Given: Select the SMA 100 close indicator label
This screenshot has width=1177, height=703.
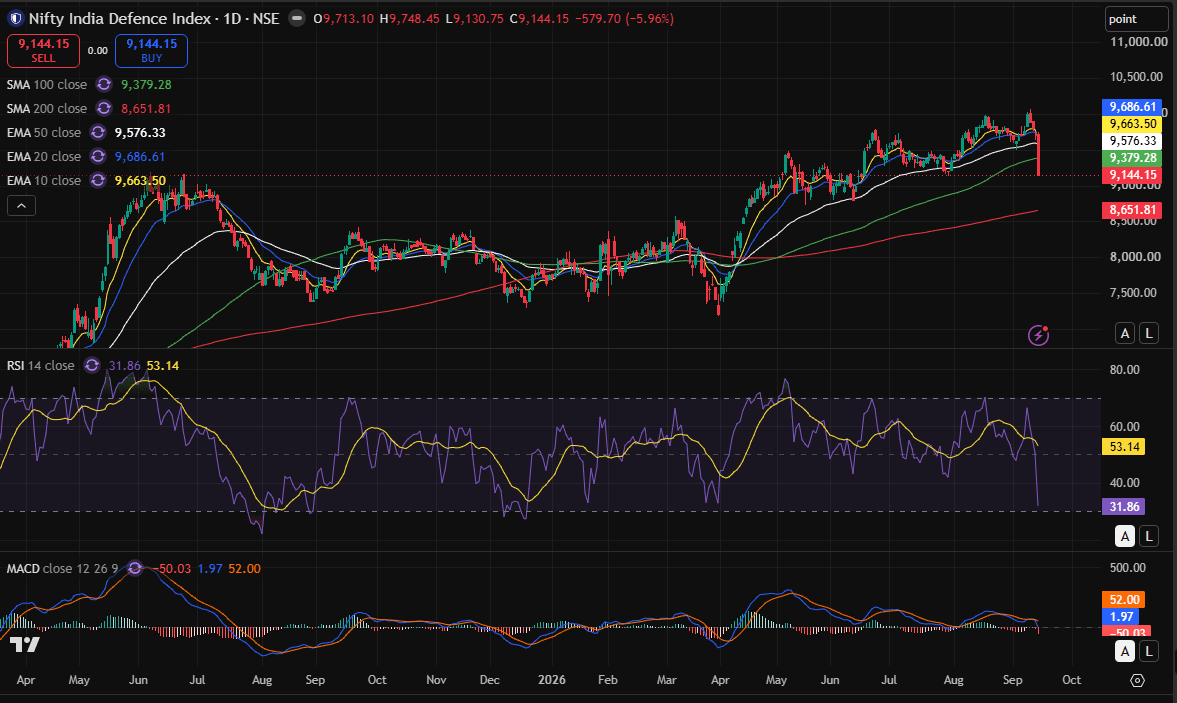Looking at the screenshot, I should point(47,85).
